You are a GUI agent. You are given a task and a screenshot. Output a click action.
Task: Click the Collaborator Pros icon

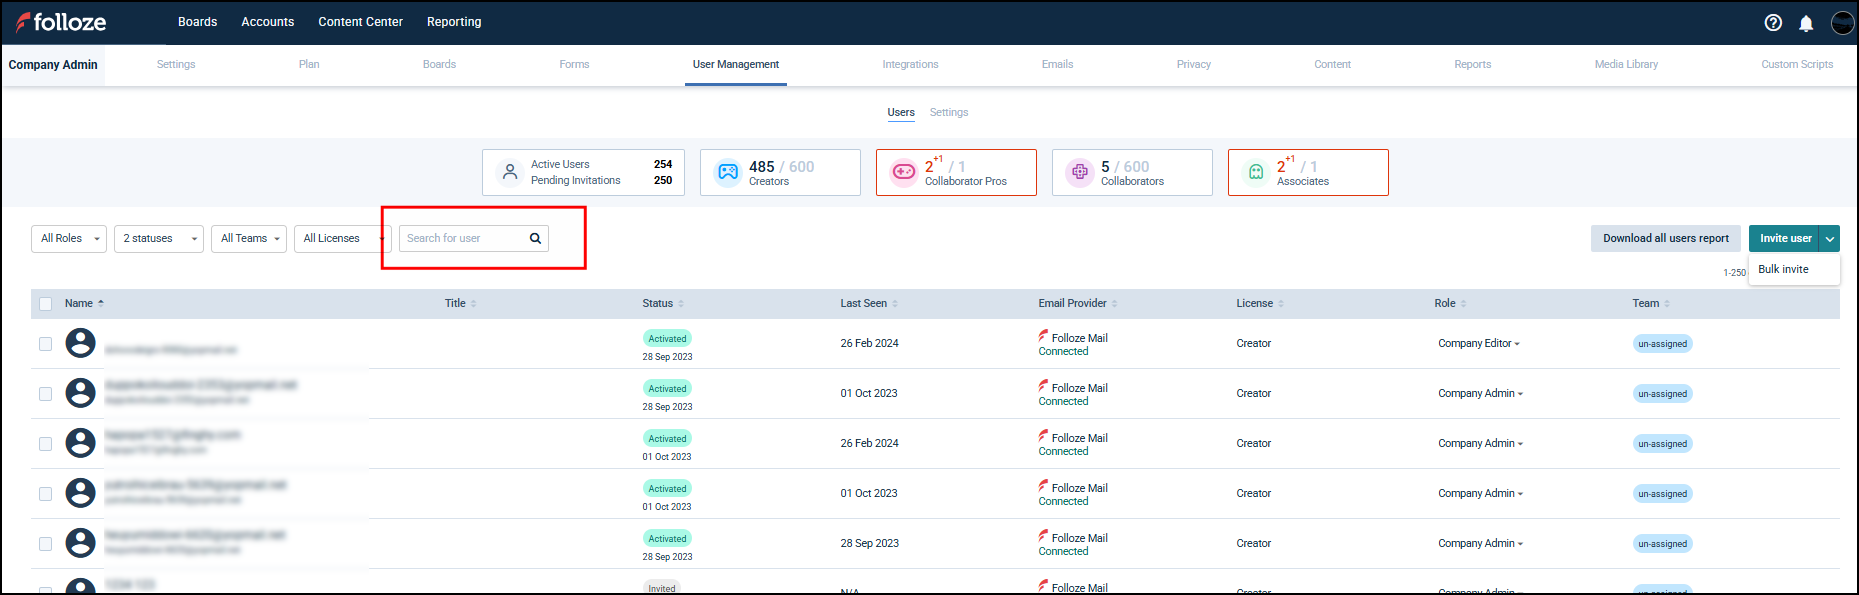click(904, 172)
